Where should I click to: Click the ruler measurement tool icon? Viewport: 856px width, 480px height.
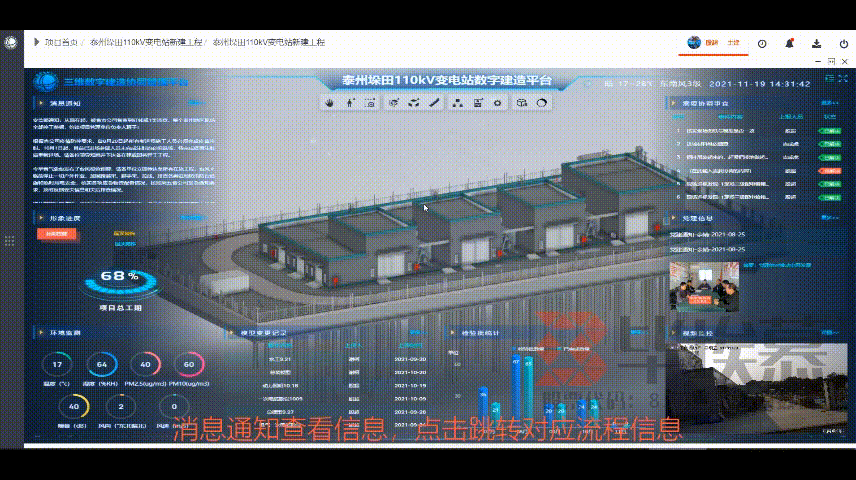[435, 103]
